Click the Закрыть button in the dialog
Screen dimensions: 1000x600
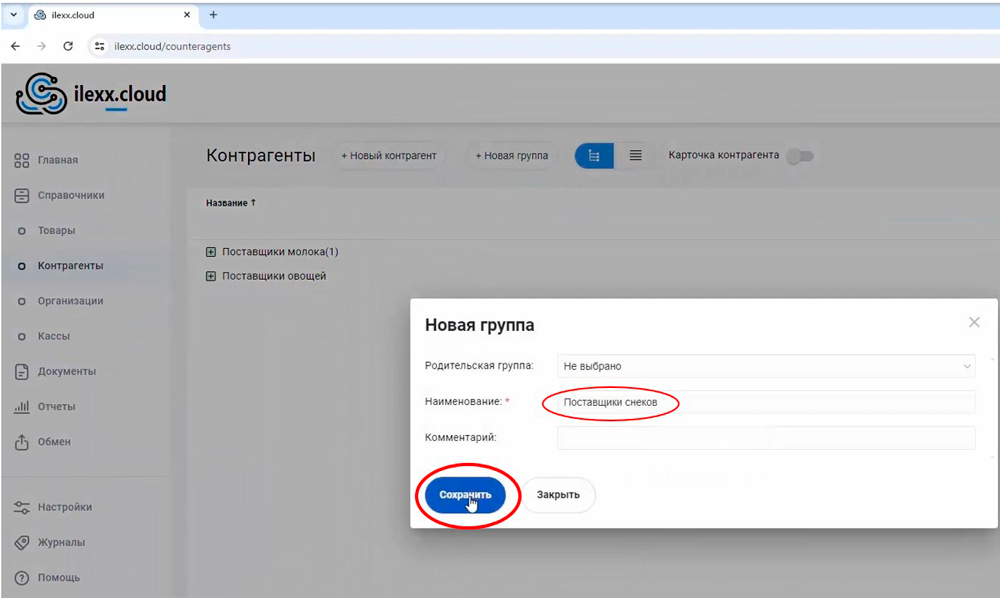click(558, 495)
